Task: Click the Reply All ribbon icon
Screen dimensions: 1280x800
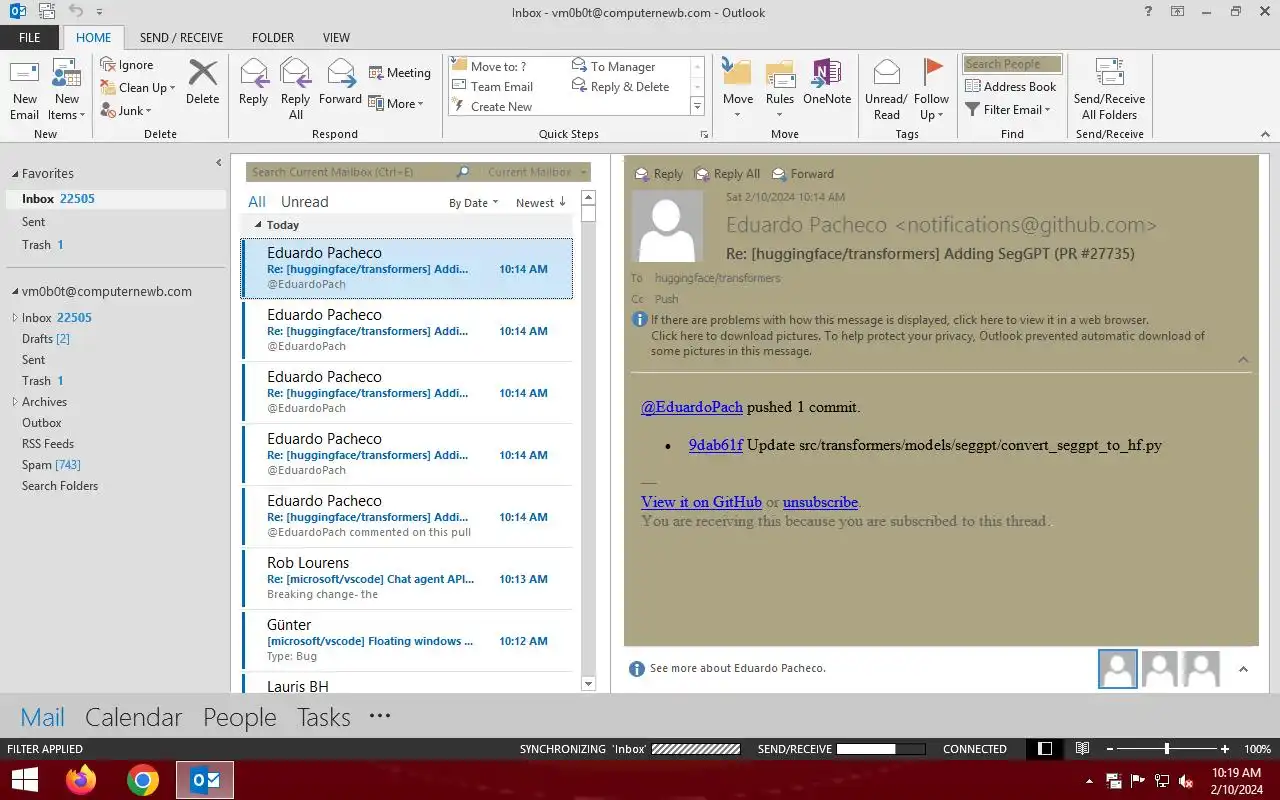Action: (295, 74)
